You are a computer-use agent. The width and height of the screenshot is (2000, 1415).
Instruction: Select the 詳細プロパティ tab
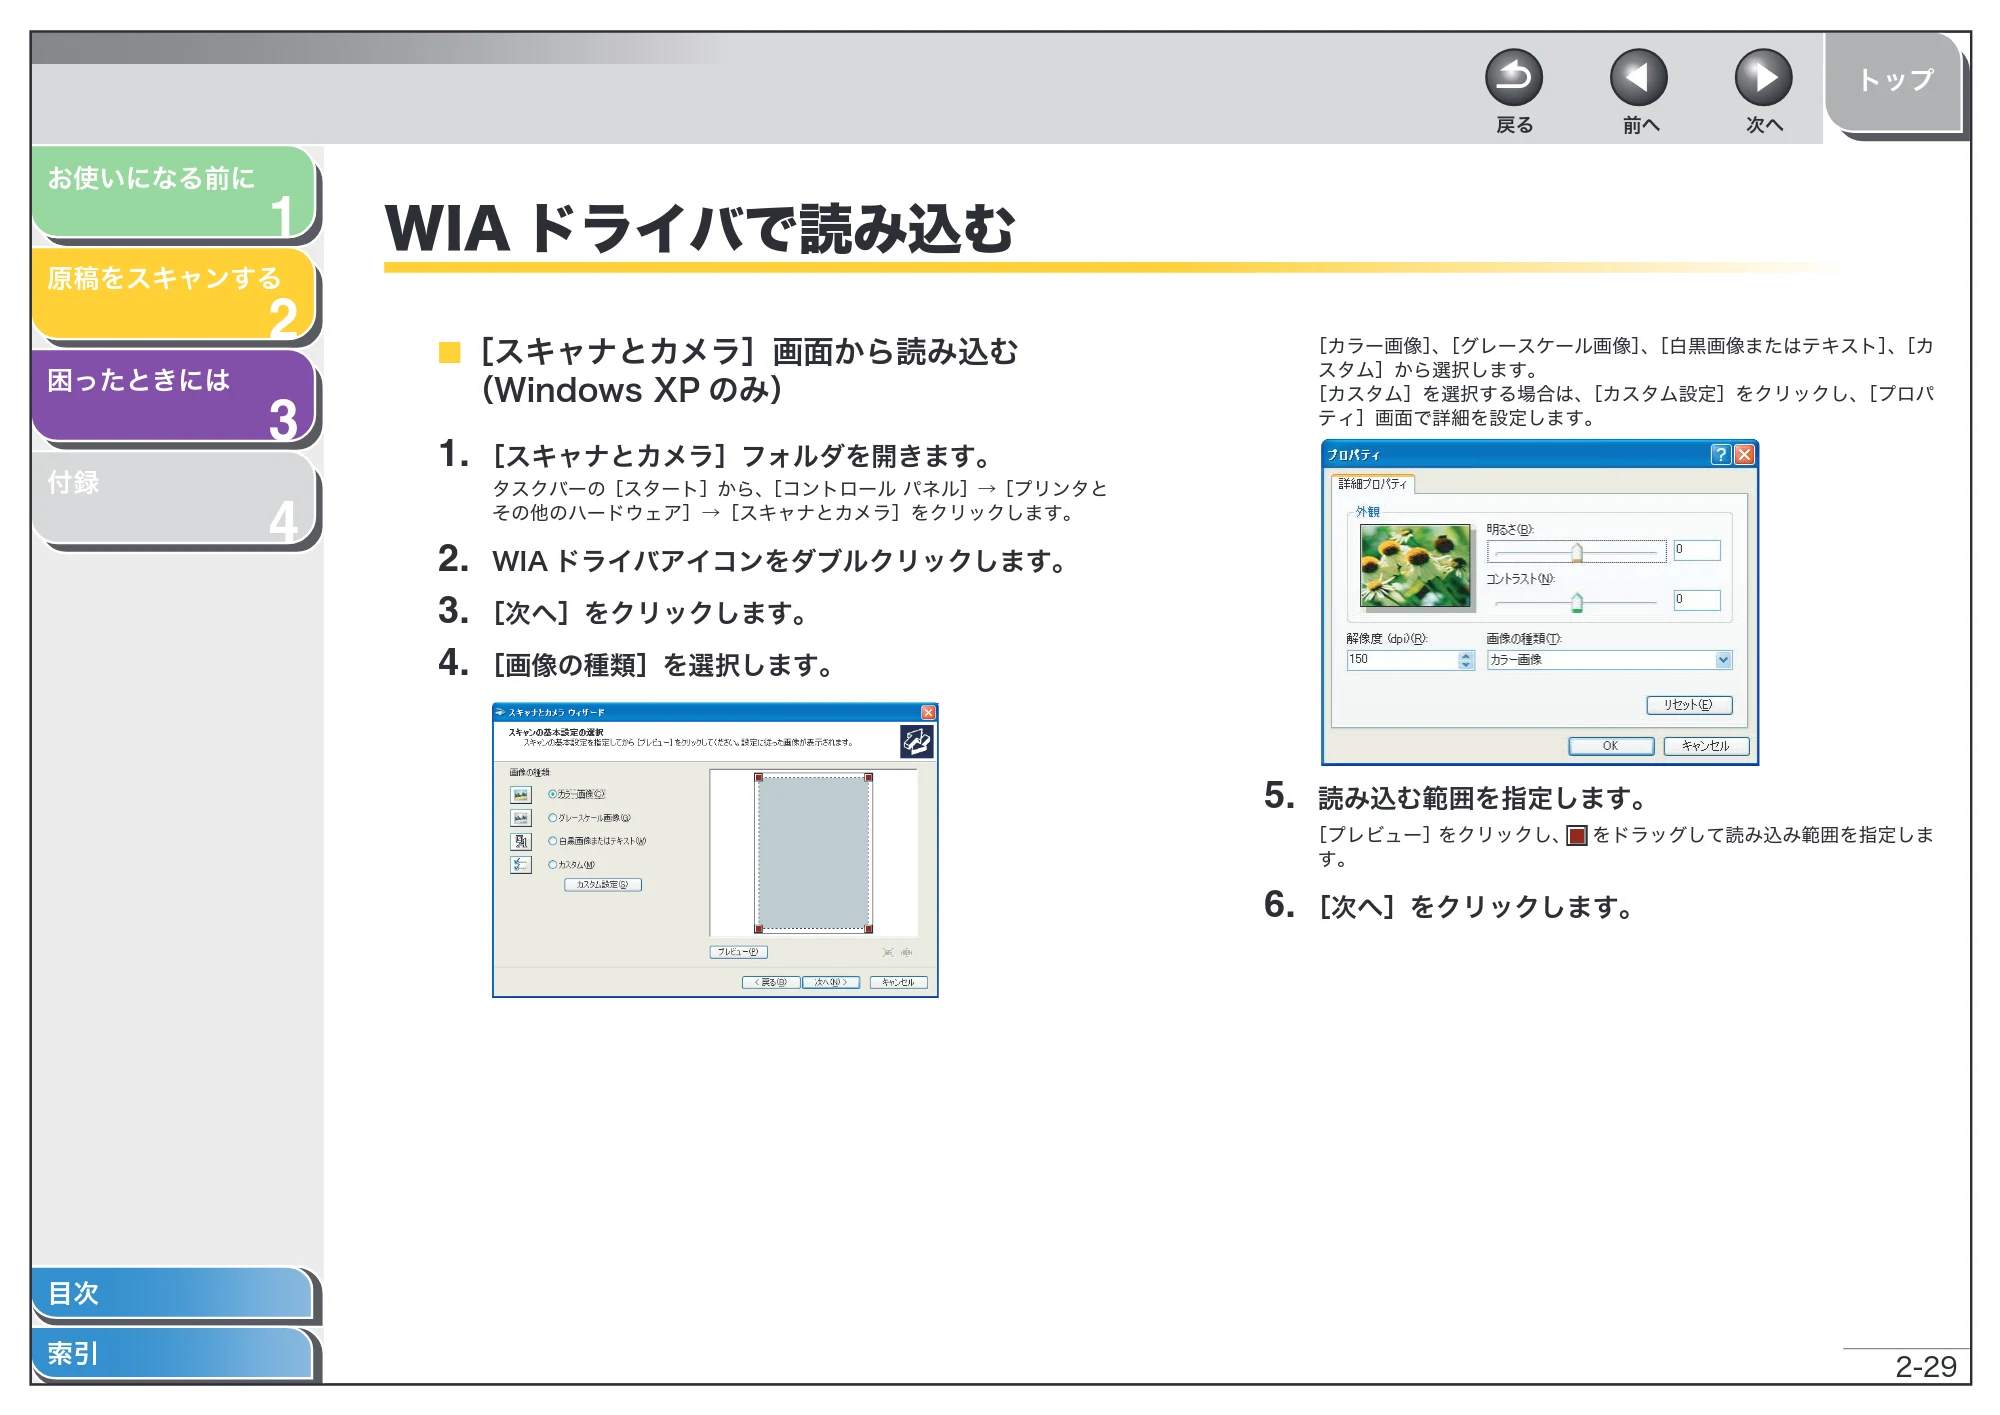1372,484
